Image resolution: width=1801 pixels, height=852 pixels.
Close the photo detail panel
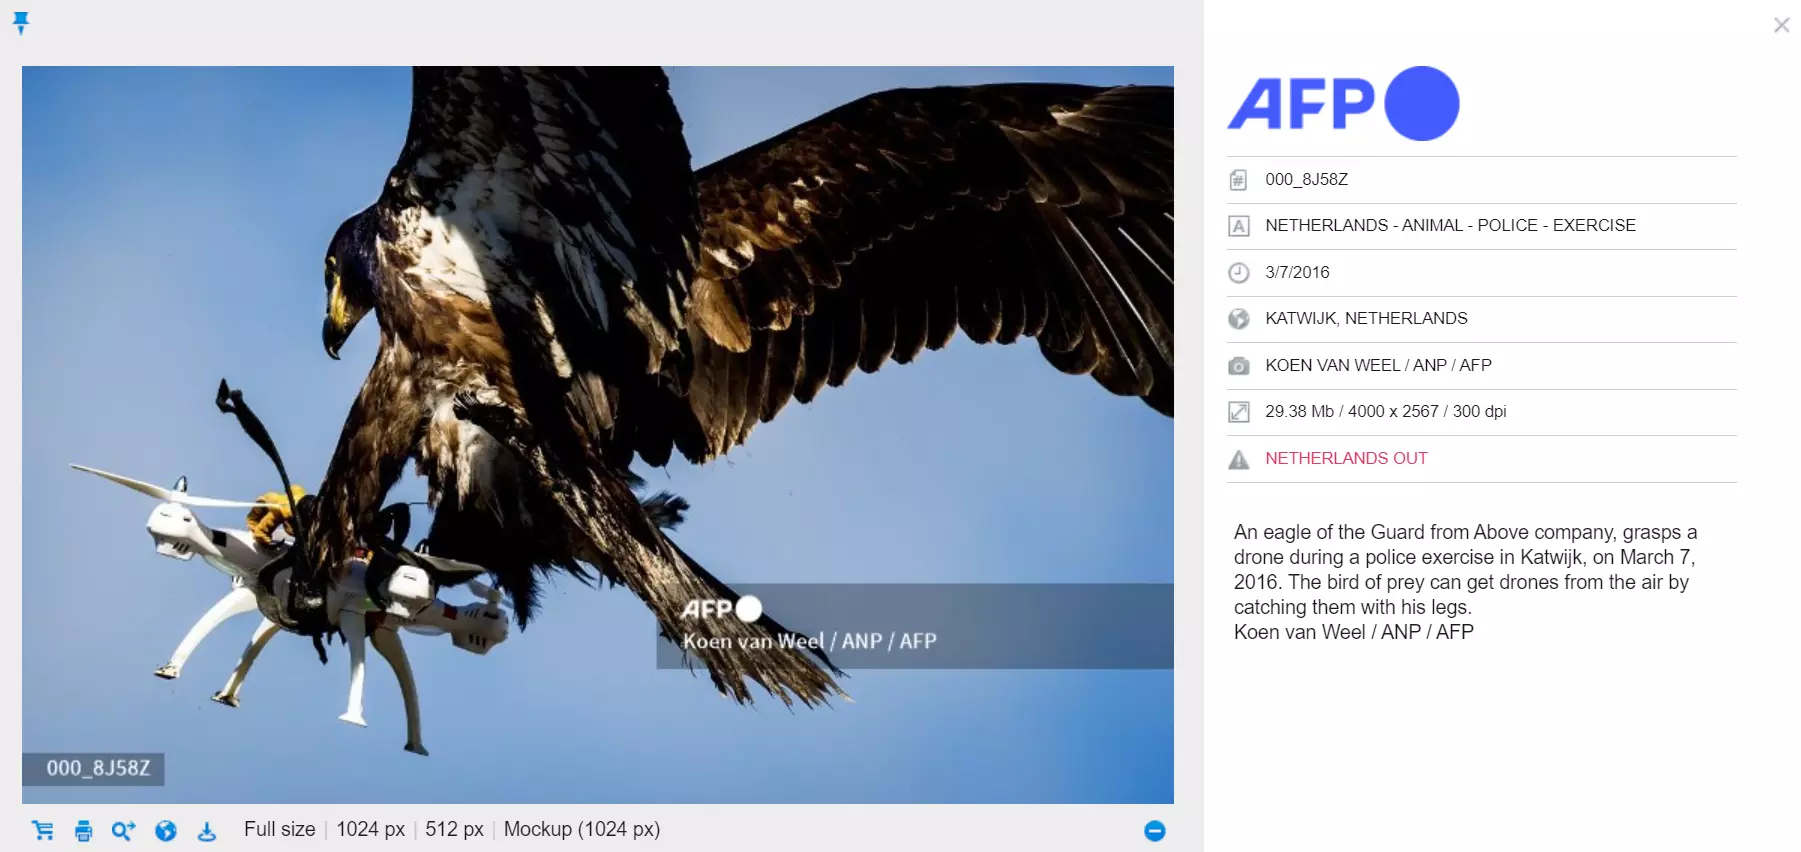(x=1781, y=25)
